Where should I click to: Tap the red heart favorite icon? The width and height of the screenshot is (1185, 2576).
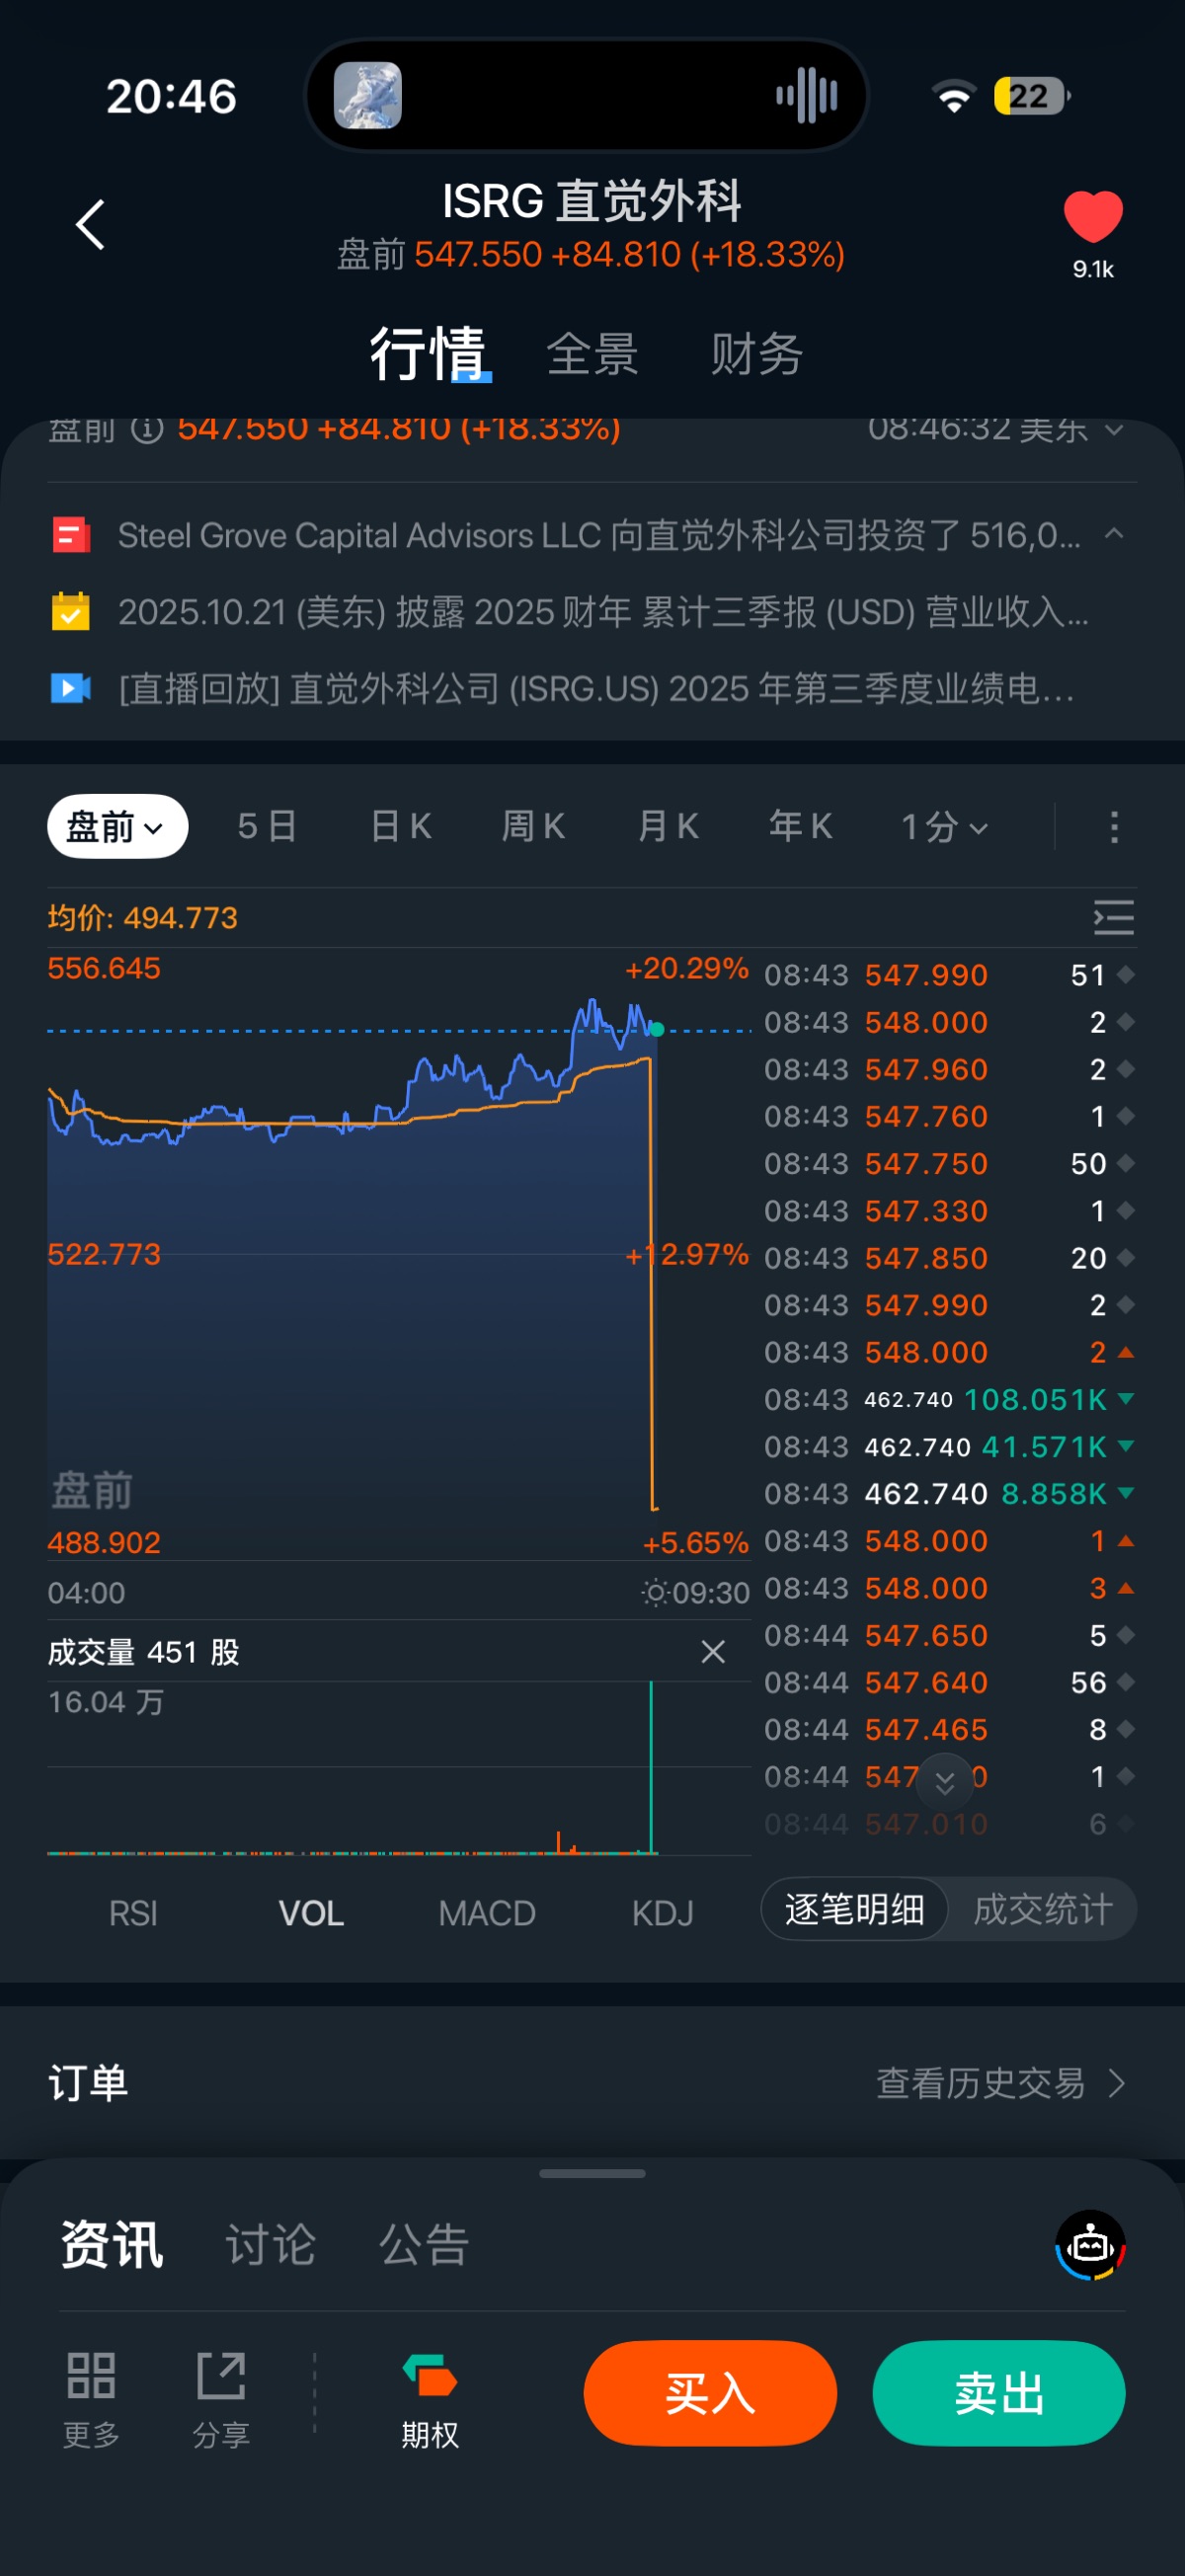point(1092,216)
